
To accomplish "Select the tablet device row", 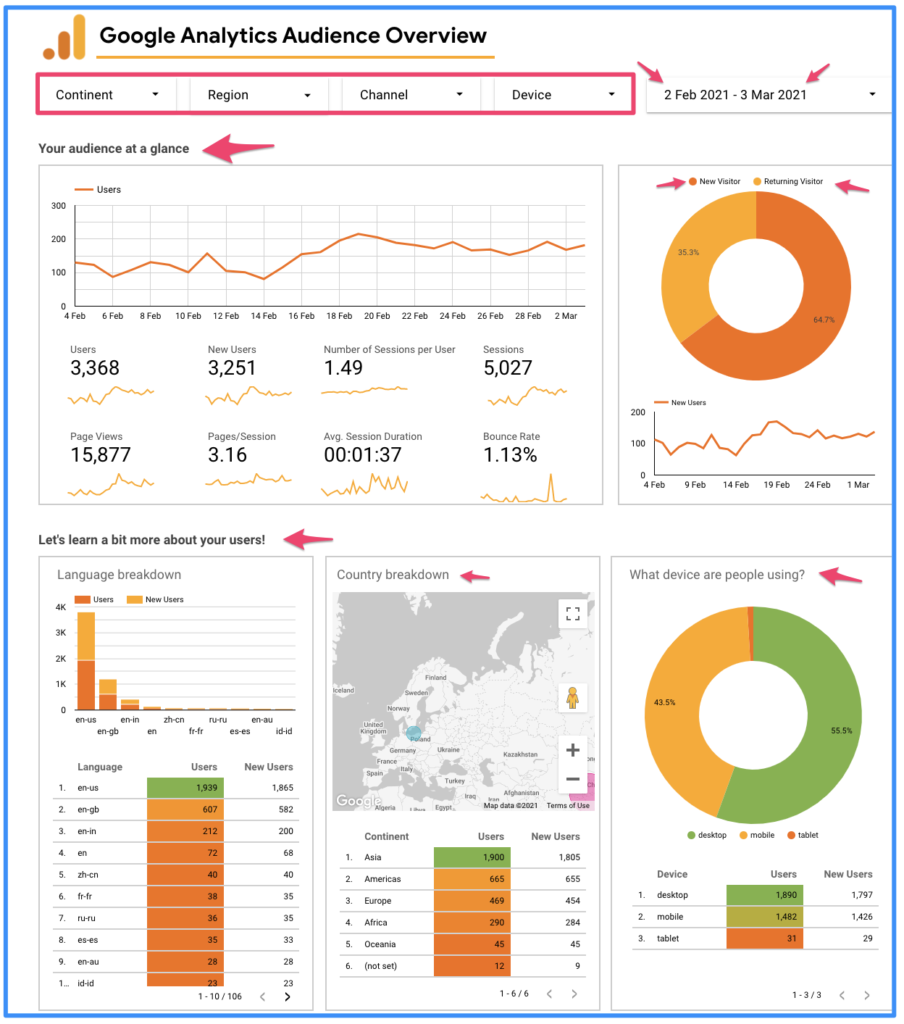I will click(755, 938).
